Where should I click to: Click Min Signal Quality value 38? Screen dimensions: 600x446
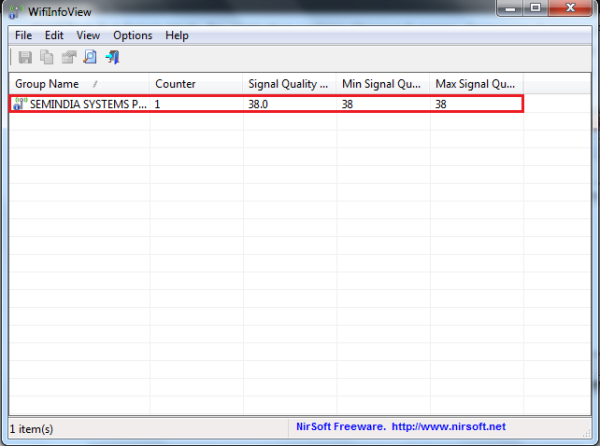click(347, 104)
